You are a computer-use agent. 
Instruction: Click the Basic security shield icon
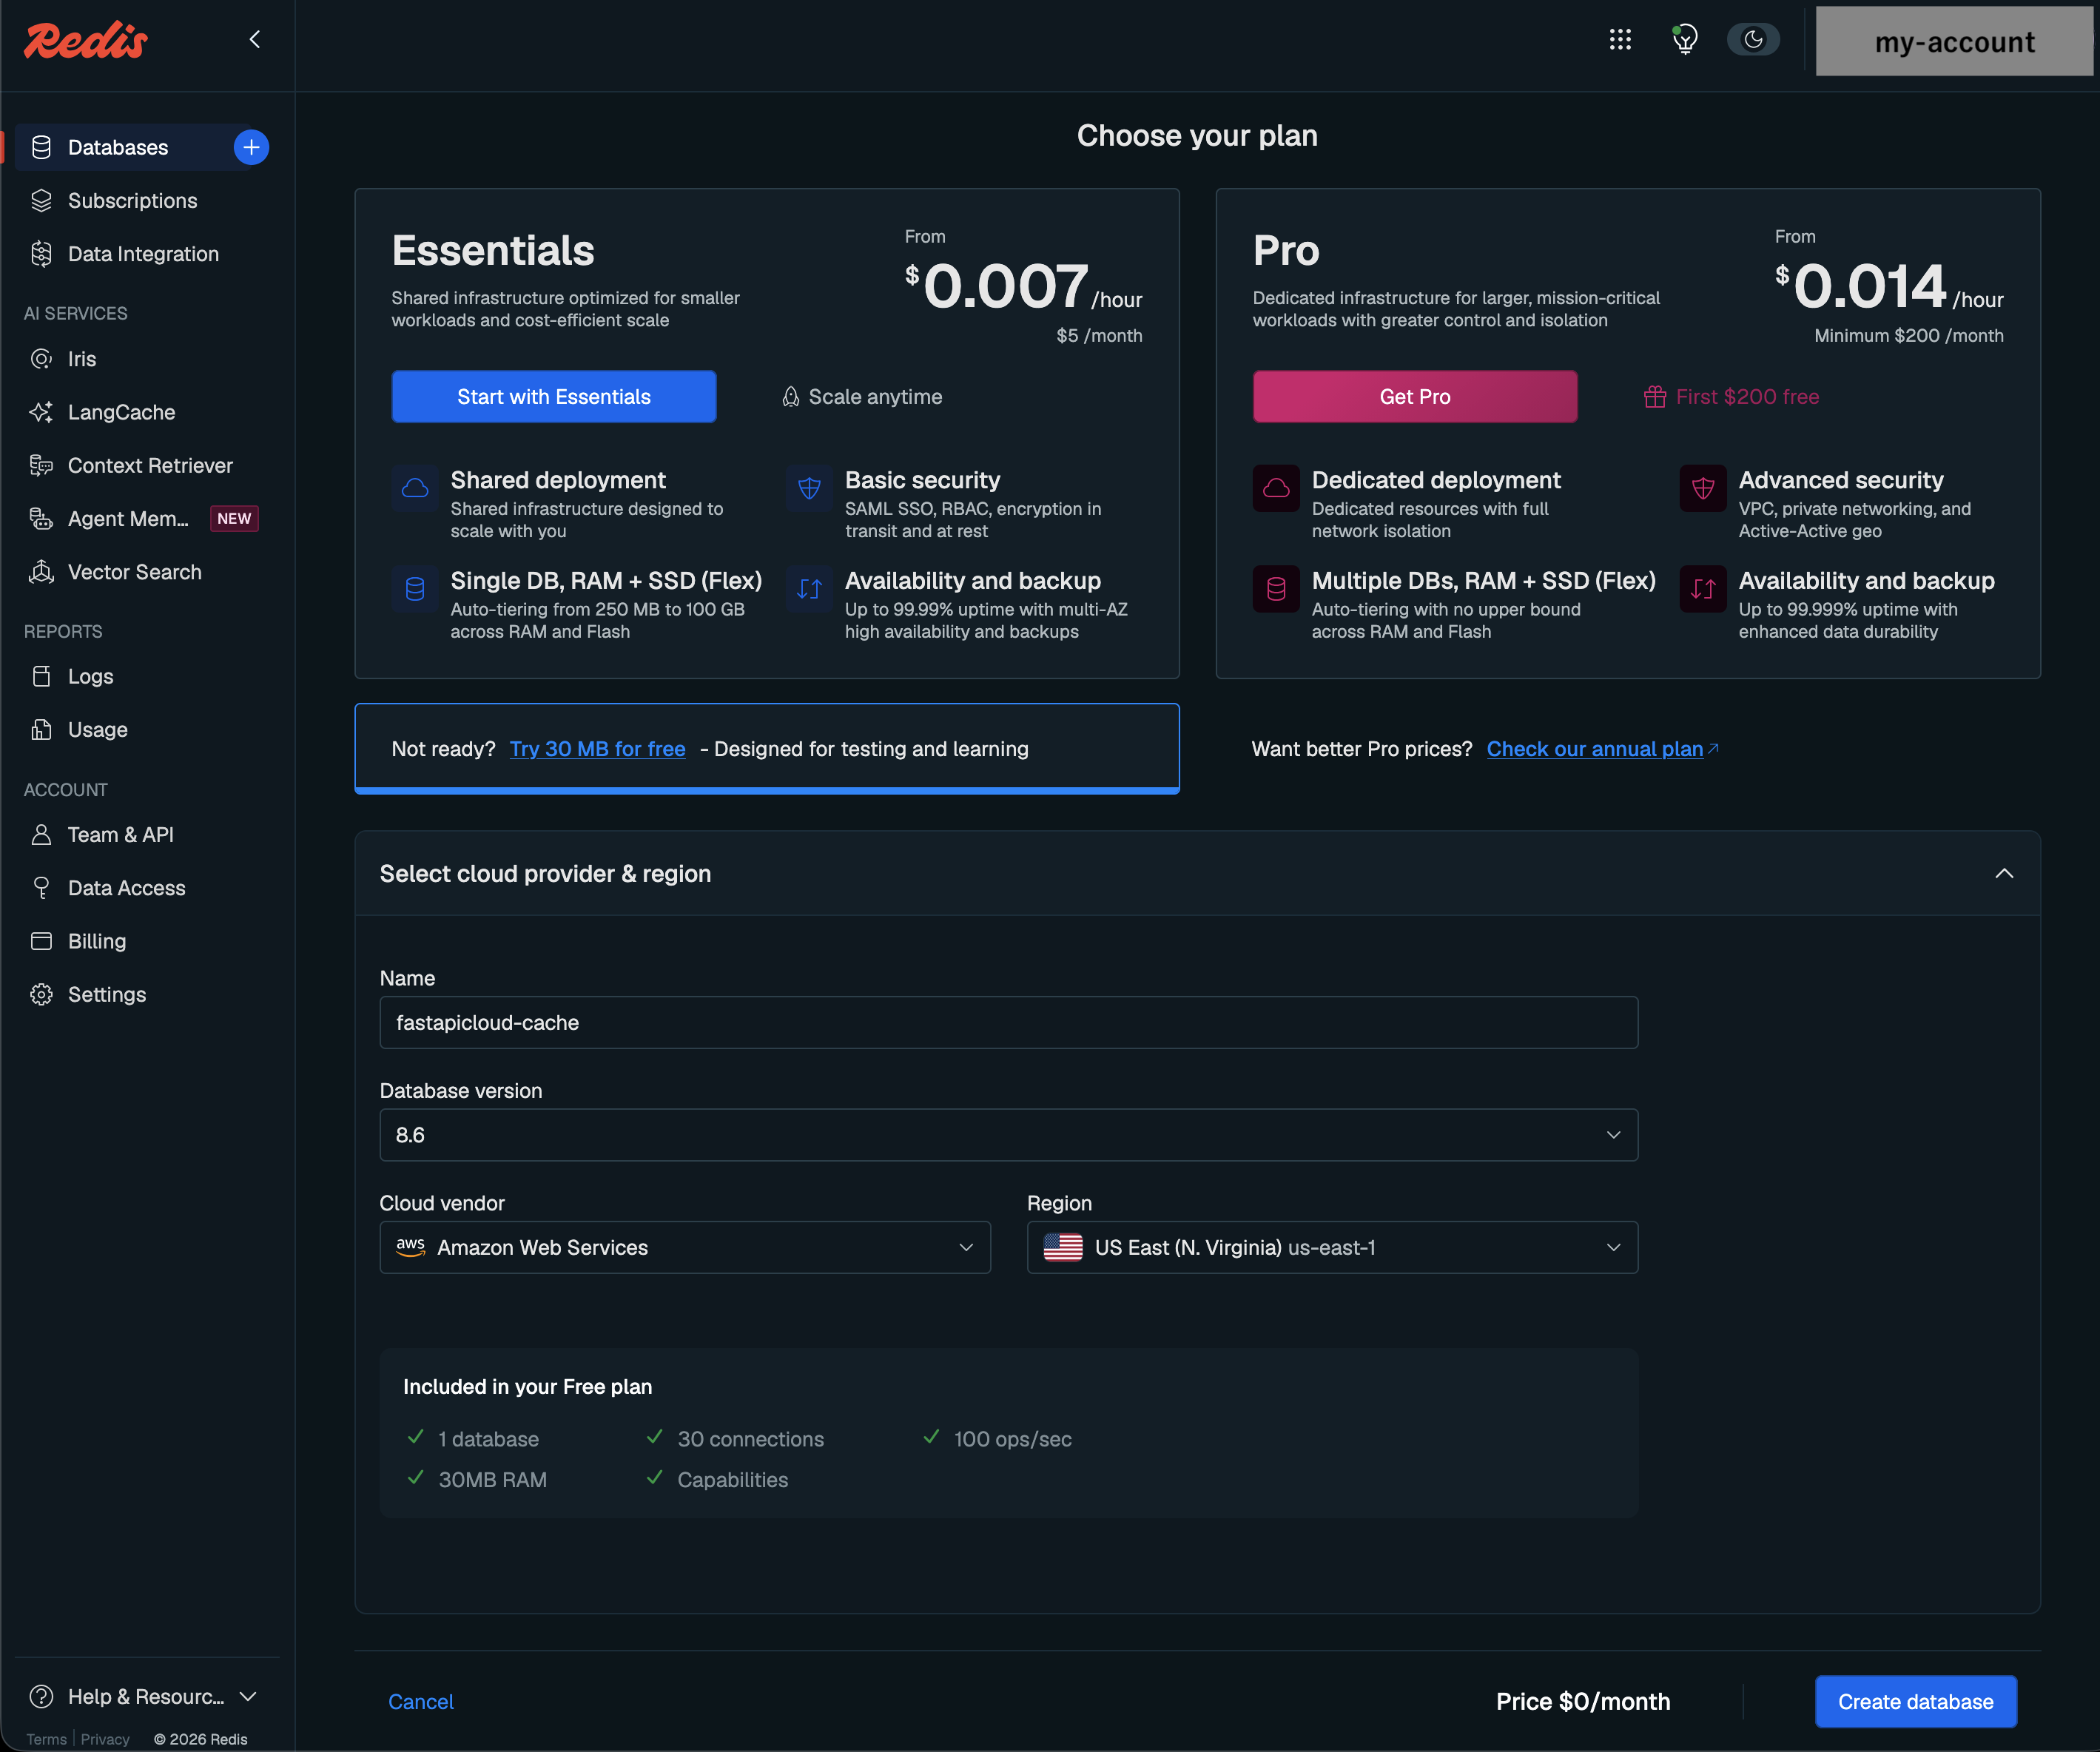pos(809,488)
